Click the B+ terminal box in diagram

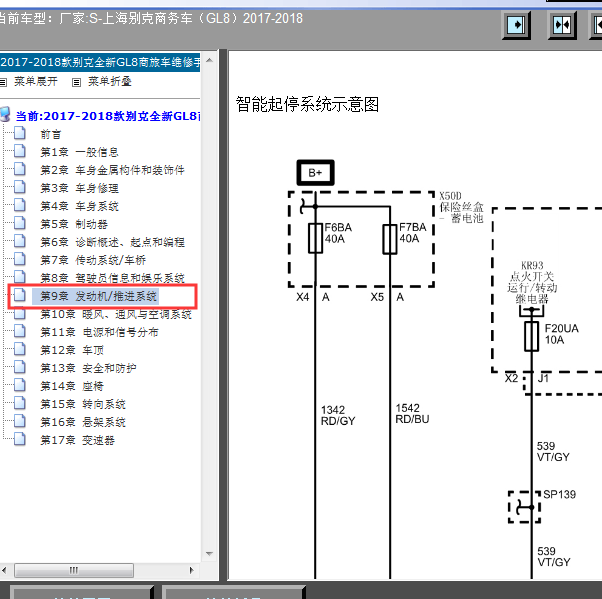pos(315,173)
